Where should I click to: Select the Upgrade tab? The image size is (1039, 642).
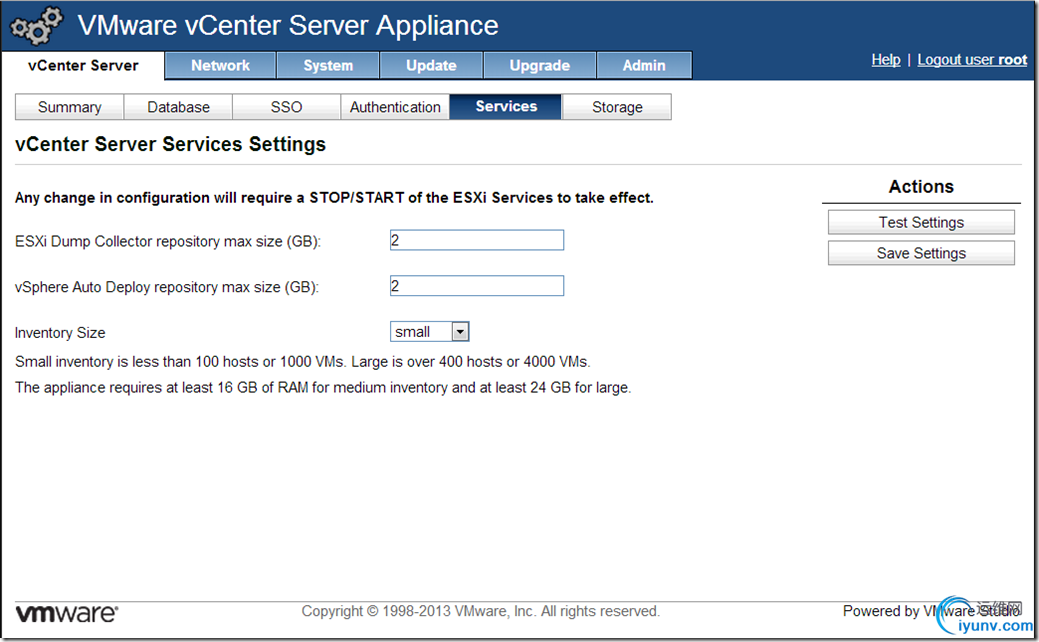click(x=539, y=66)
